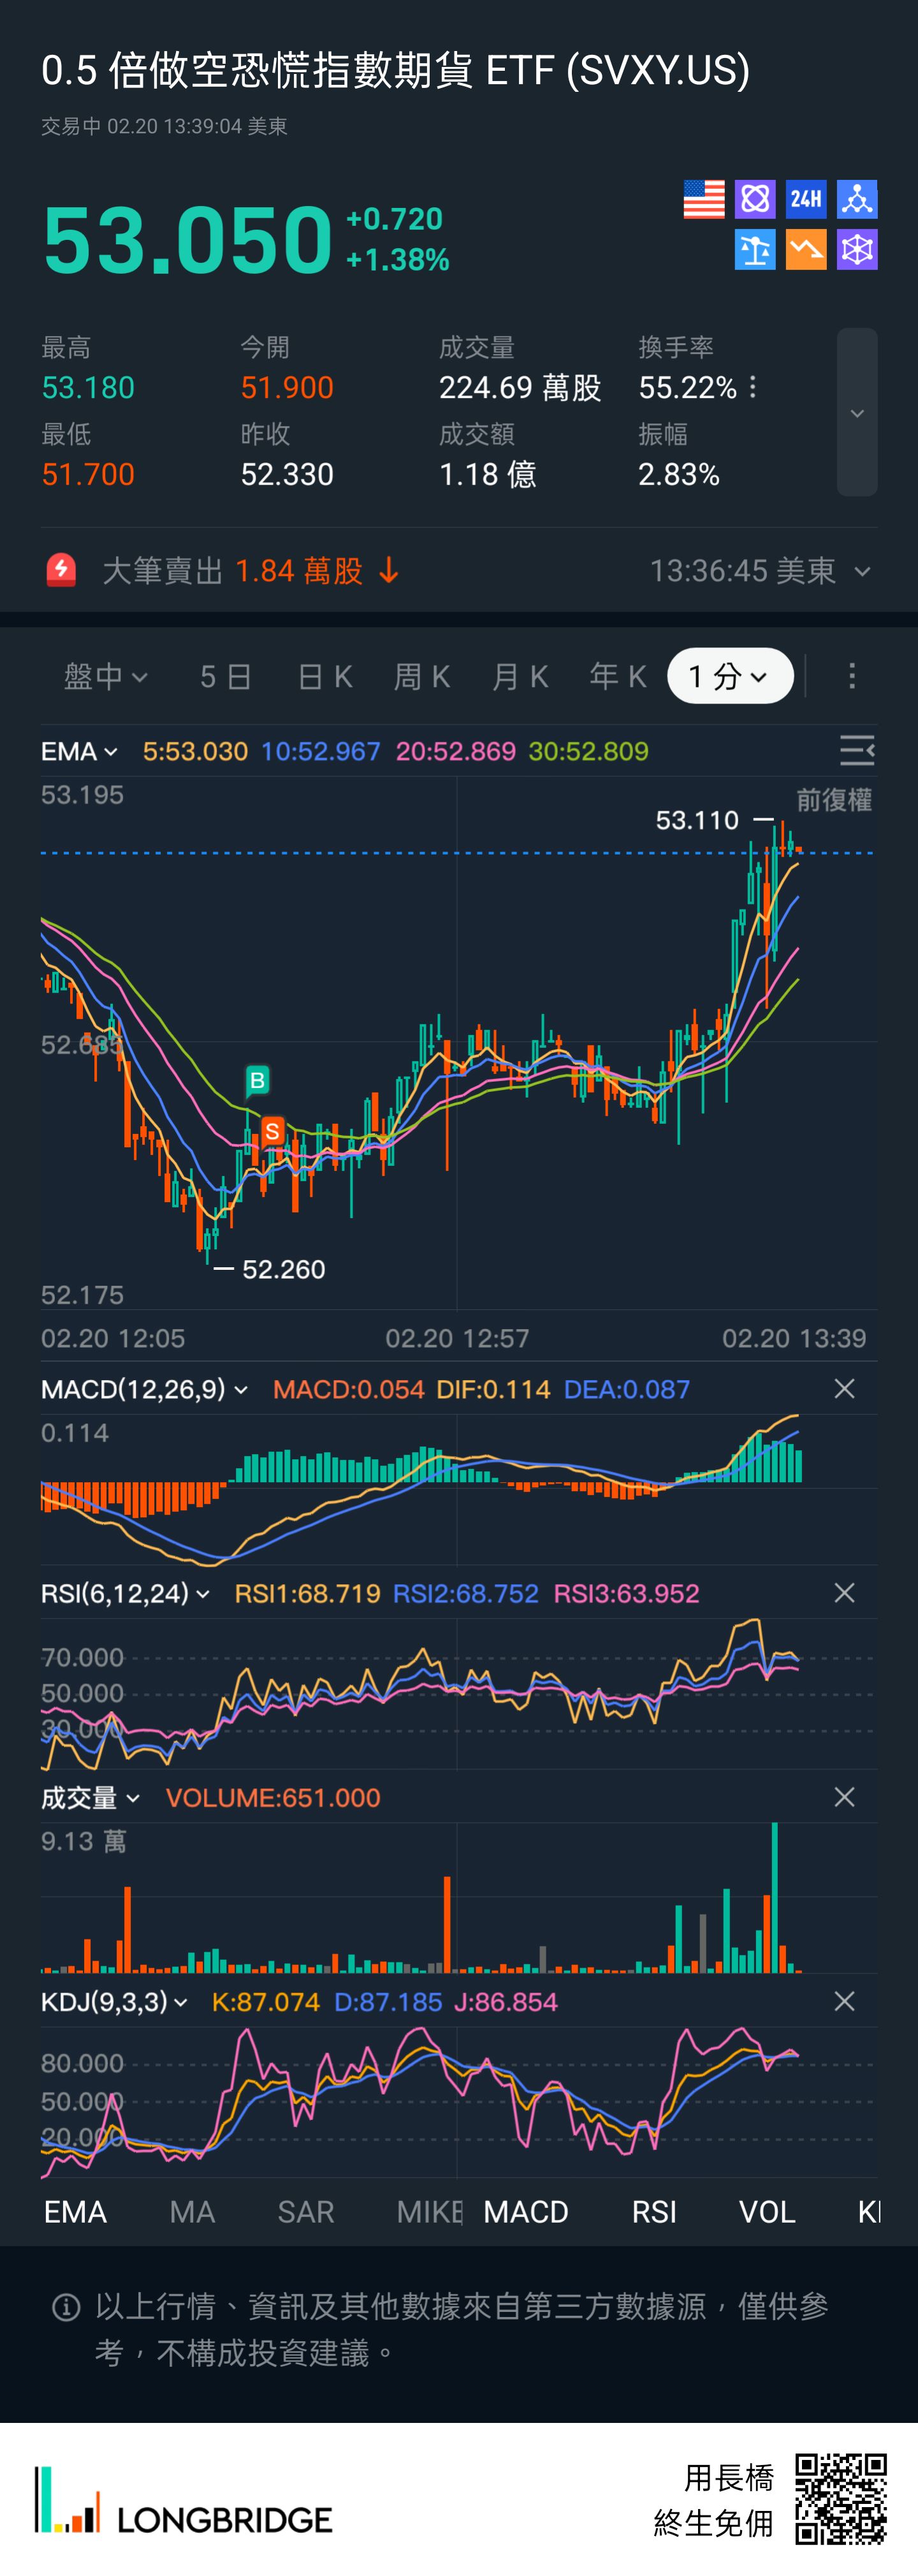Tap the purple atom orbit icon
This screenshot has width=918, height=2576.
click(755, 199)
